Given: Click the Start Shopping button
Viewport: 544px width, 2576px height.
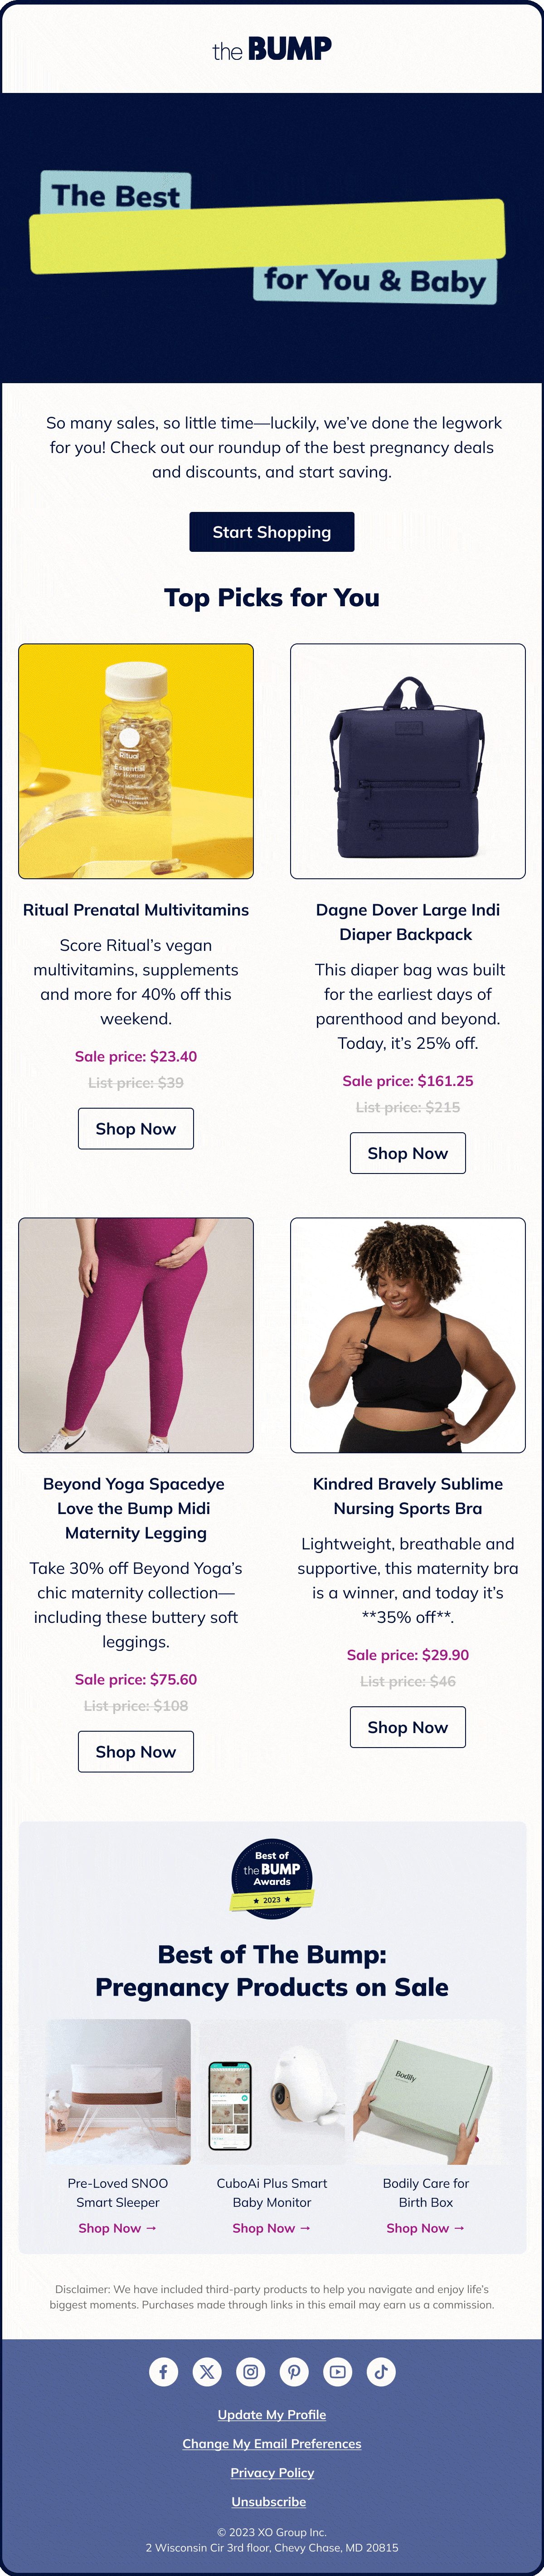Looking at the screenshot, I should click(272, 532).
